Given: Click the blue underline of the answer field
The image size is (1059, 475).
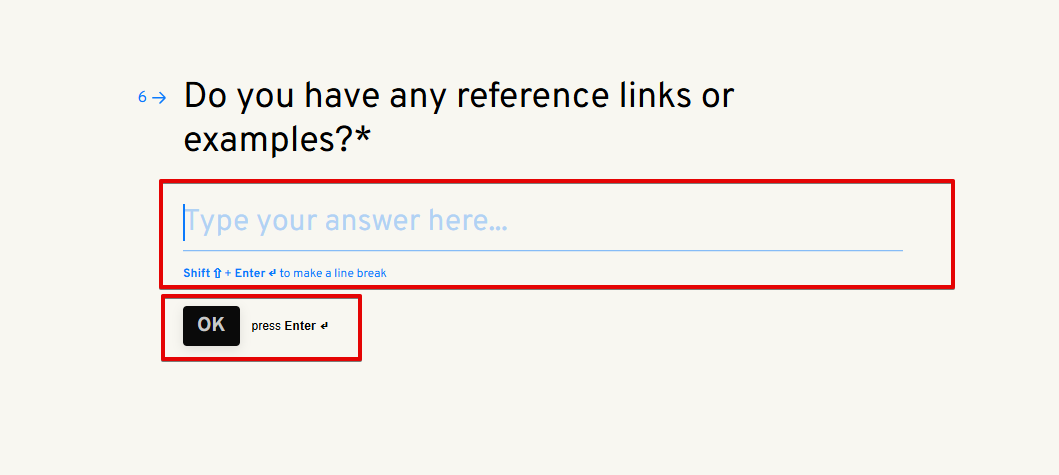Looking at the screenshot, I should [542, 250].
